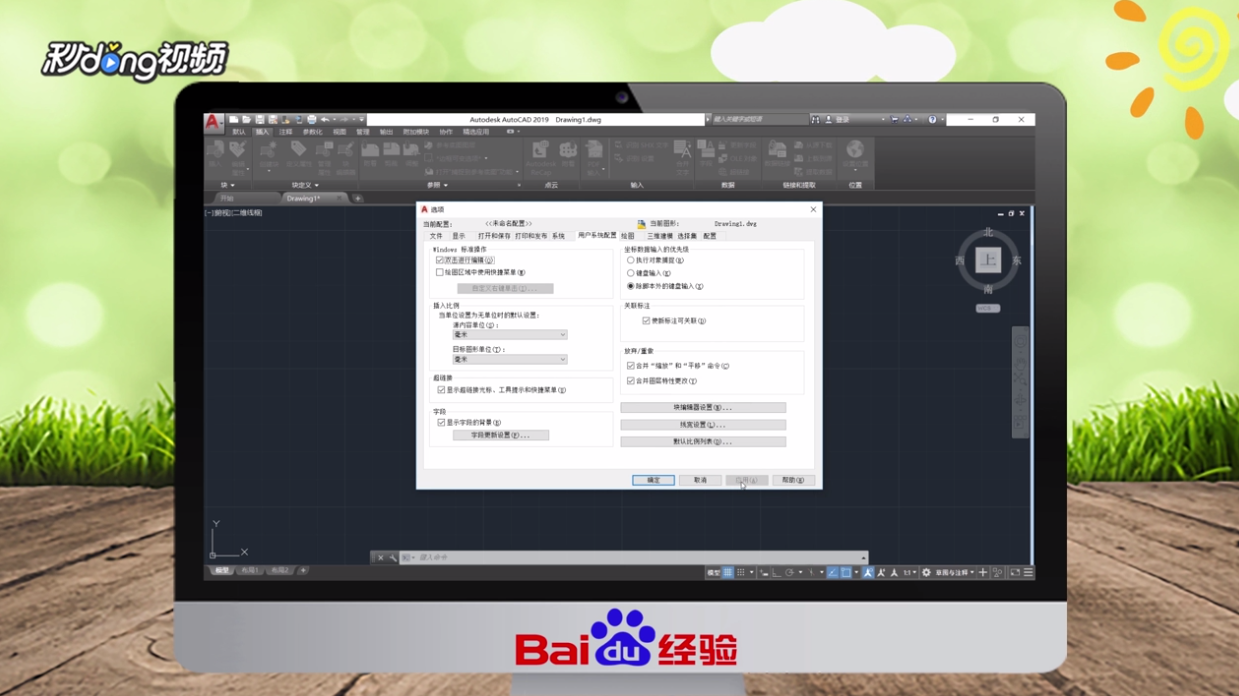Switch to 三维建模 tab
This screenshot has width=1239, height=696.
pyautogui.click(x=660, y=236)
